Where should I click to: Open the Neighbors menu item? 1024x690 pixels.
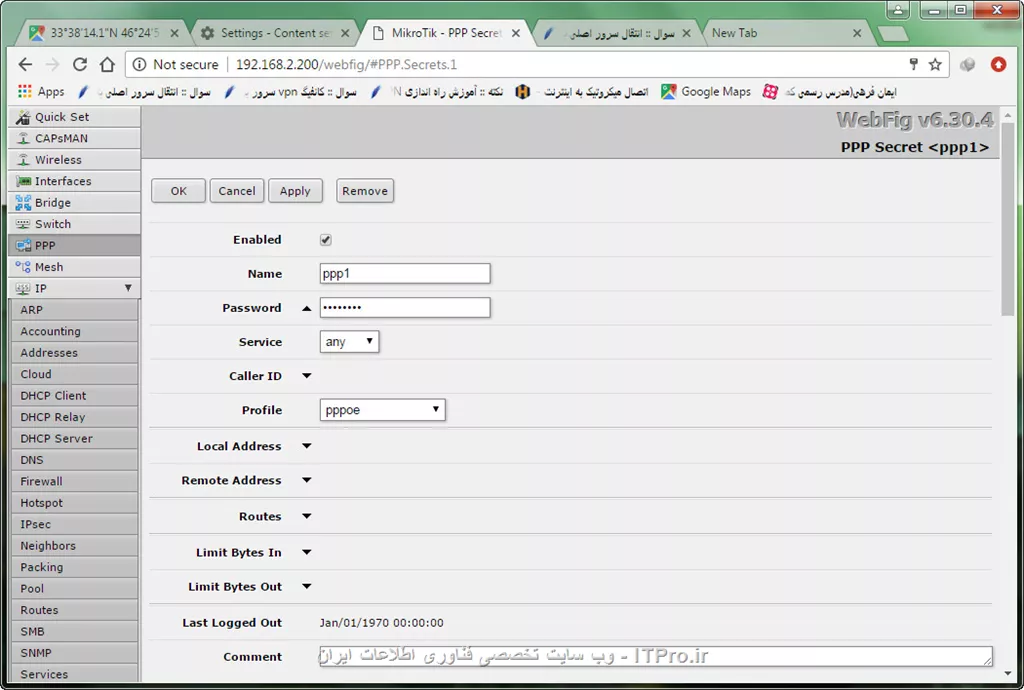(x=74, y=546)
